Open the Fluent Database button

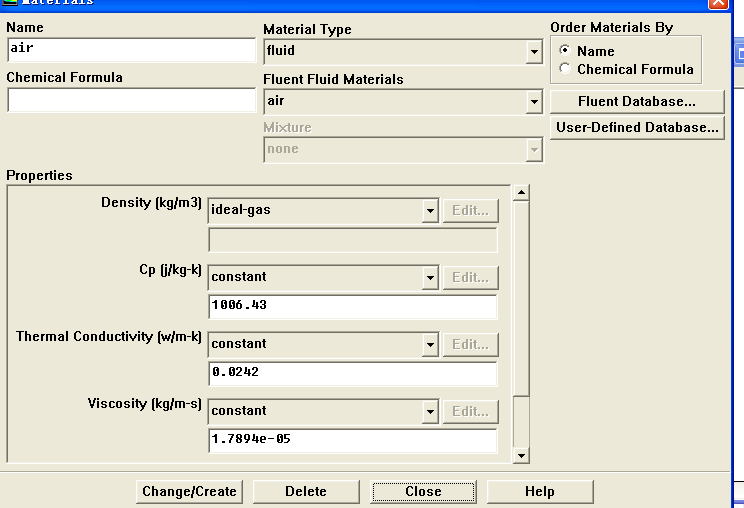coord(637,102)
